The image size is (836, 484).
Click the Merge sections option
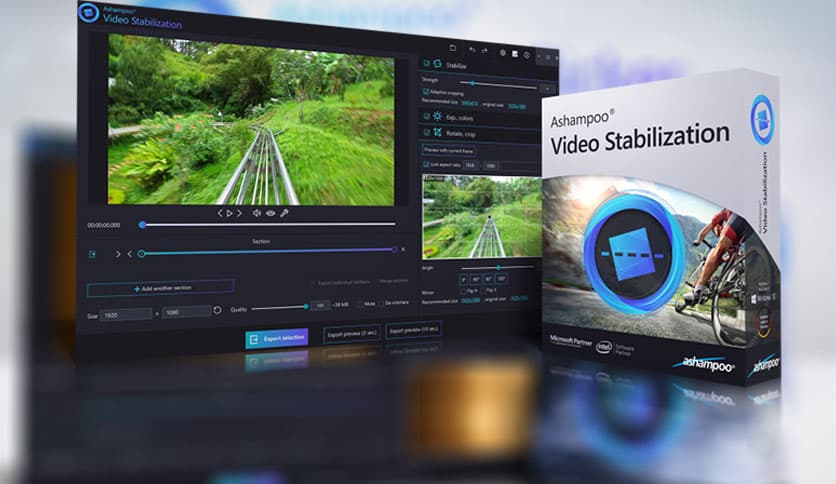coord(393,281)
